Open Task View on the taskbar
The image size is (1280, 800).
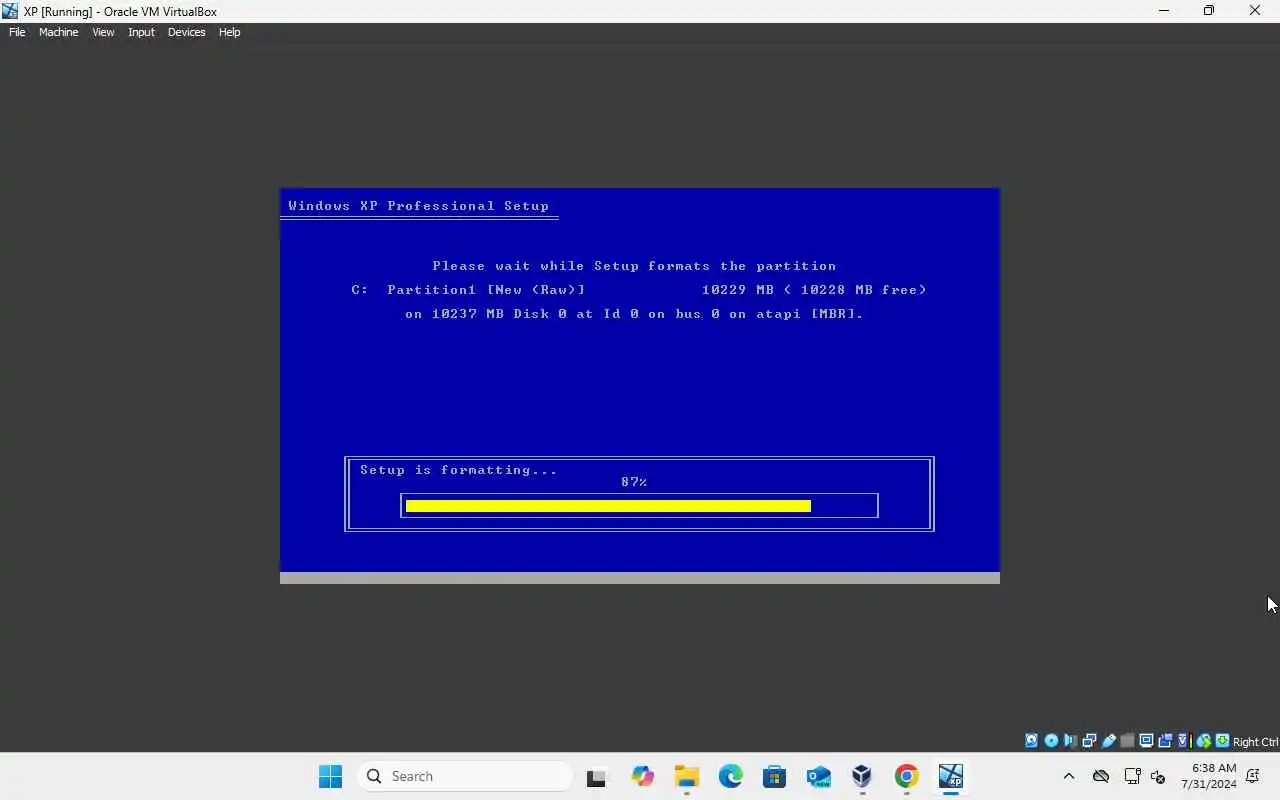(x=597, y=776)
